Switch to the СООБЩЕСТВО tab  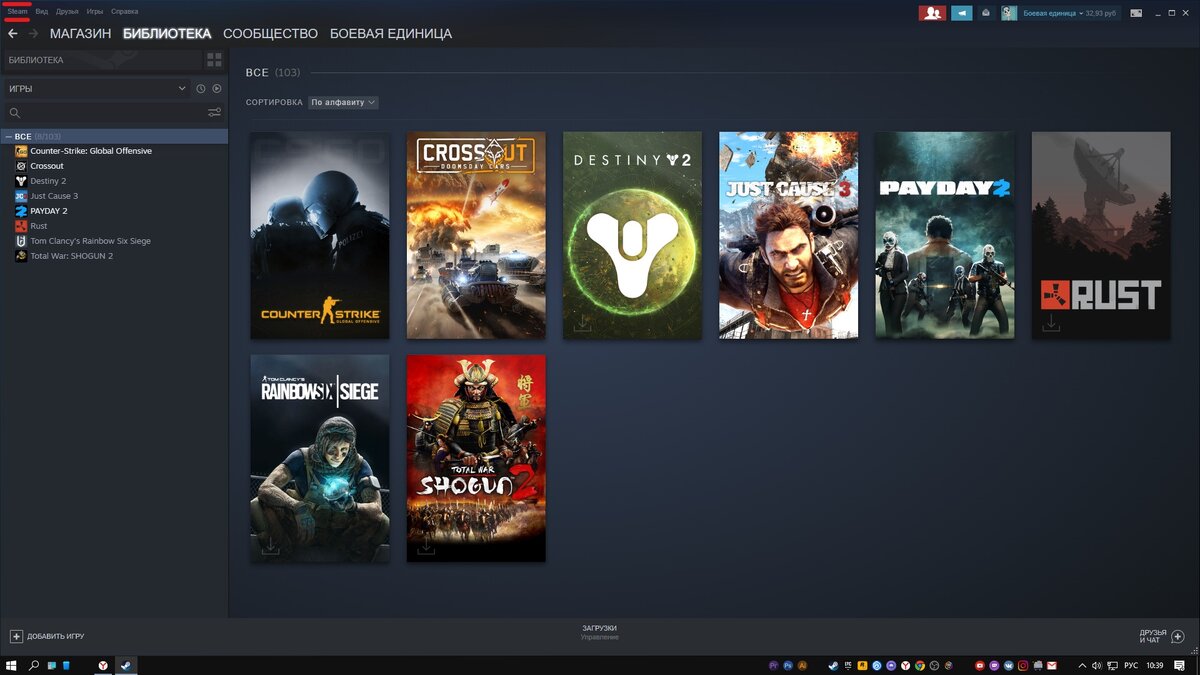(270, 34)
